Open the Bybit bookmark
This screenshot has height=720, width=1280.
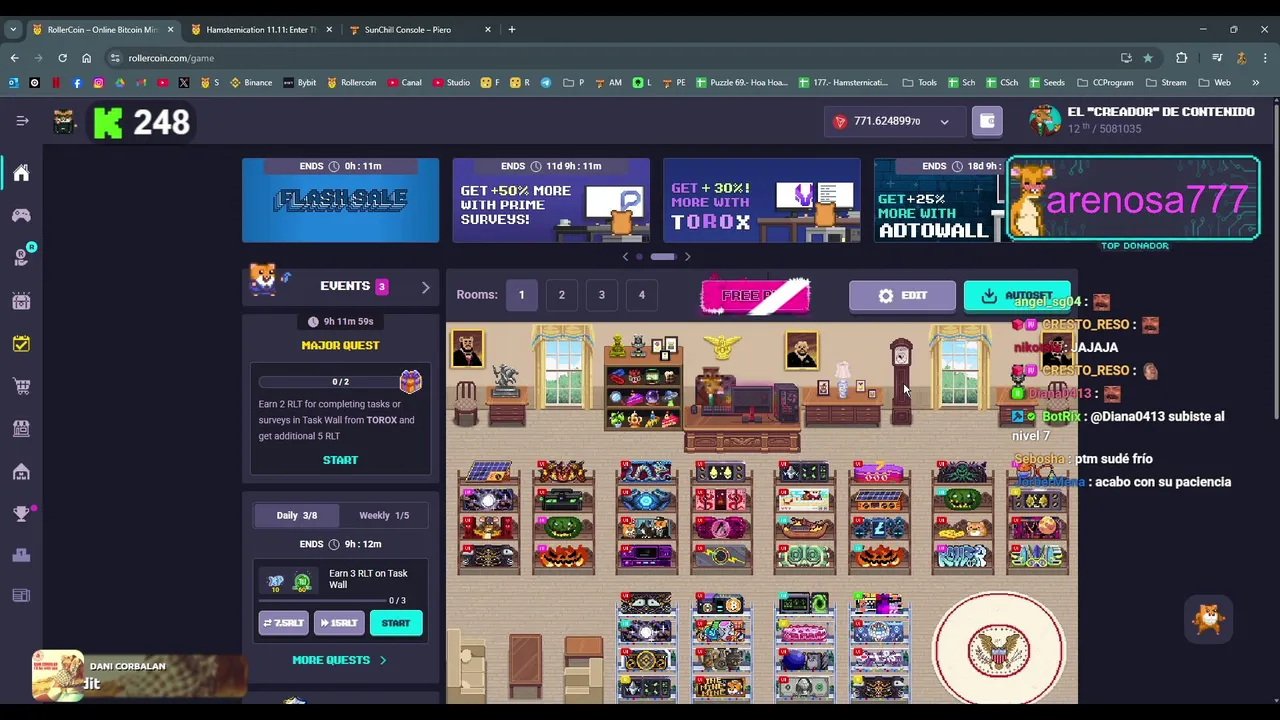[300, 83]
